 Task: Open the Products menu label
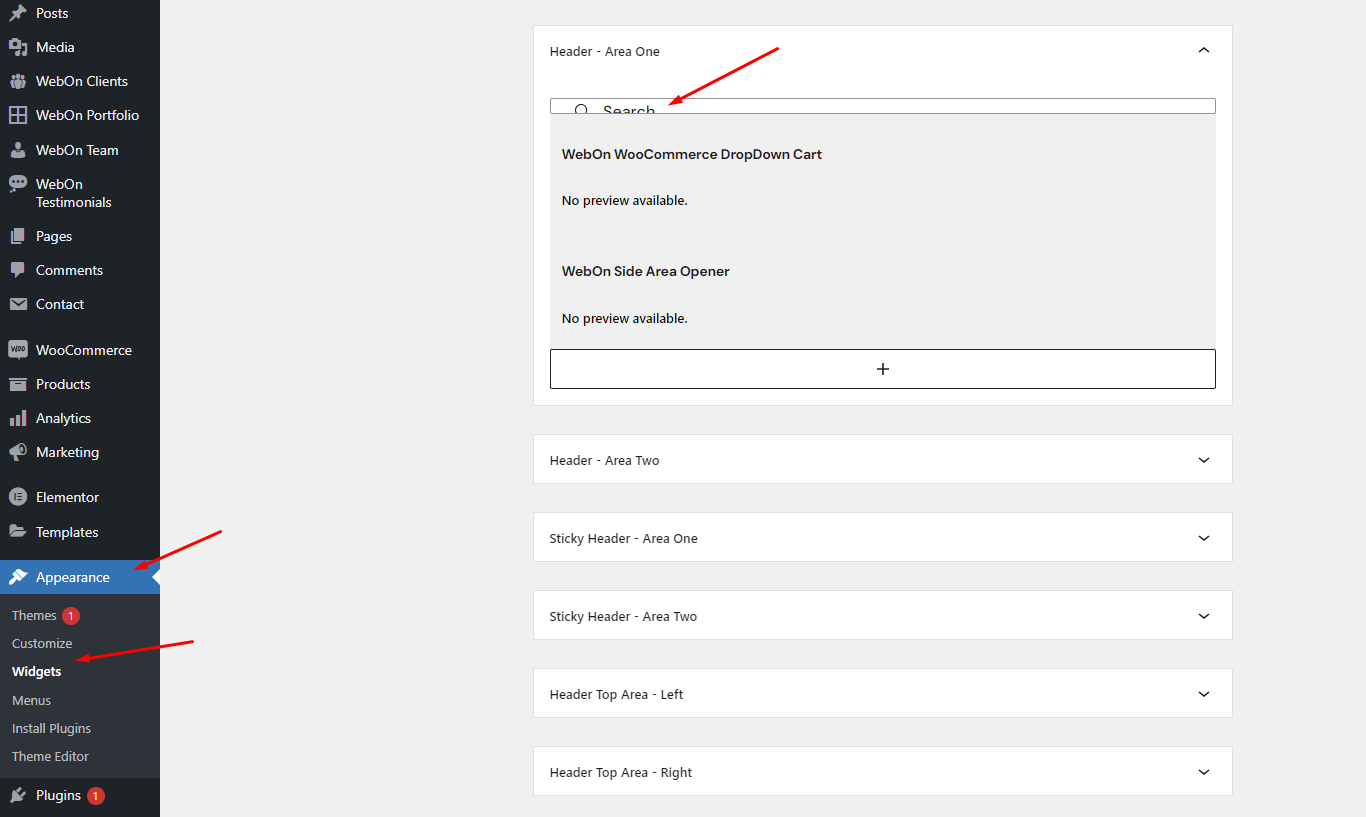pyautogui.click(x=63, y=384)
